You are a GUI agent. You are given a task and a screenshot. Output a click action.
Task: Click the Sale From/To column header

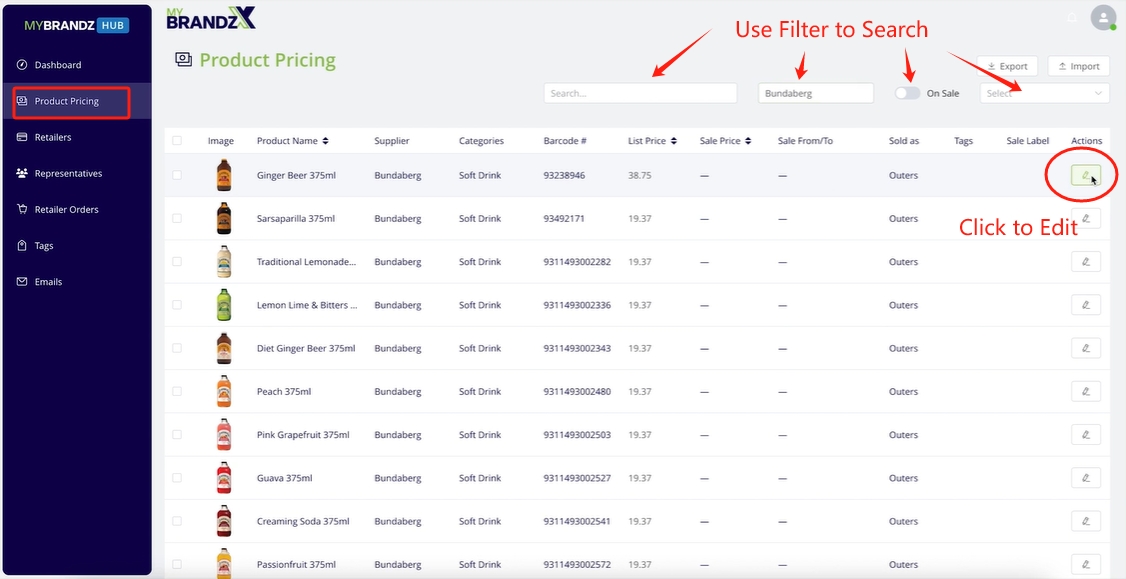[805, 141]
